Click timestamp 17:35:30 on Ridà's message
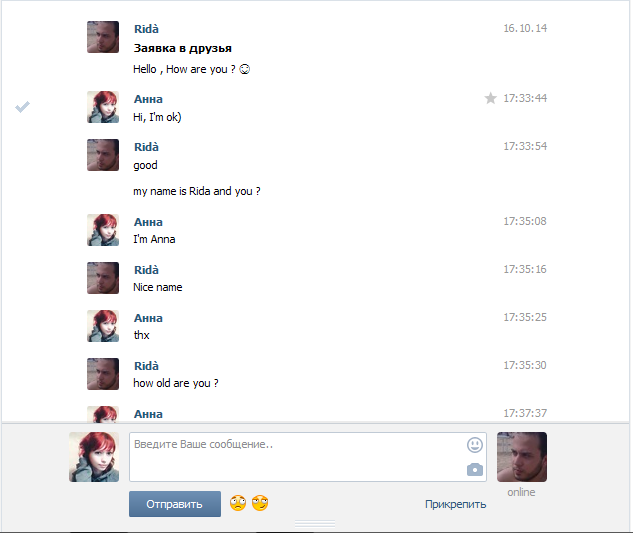Screen dimensions: 633x533 [525, 365]
